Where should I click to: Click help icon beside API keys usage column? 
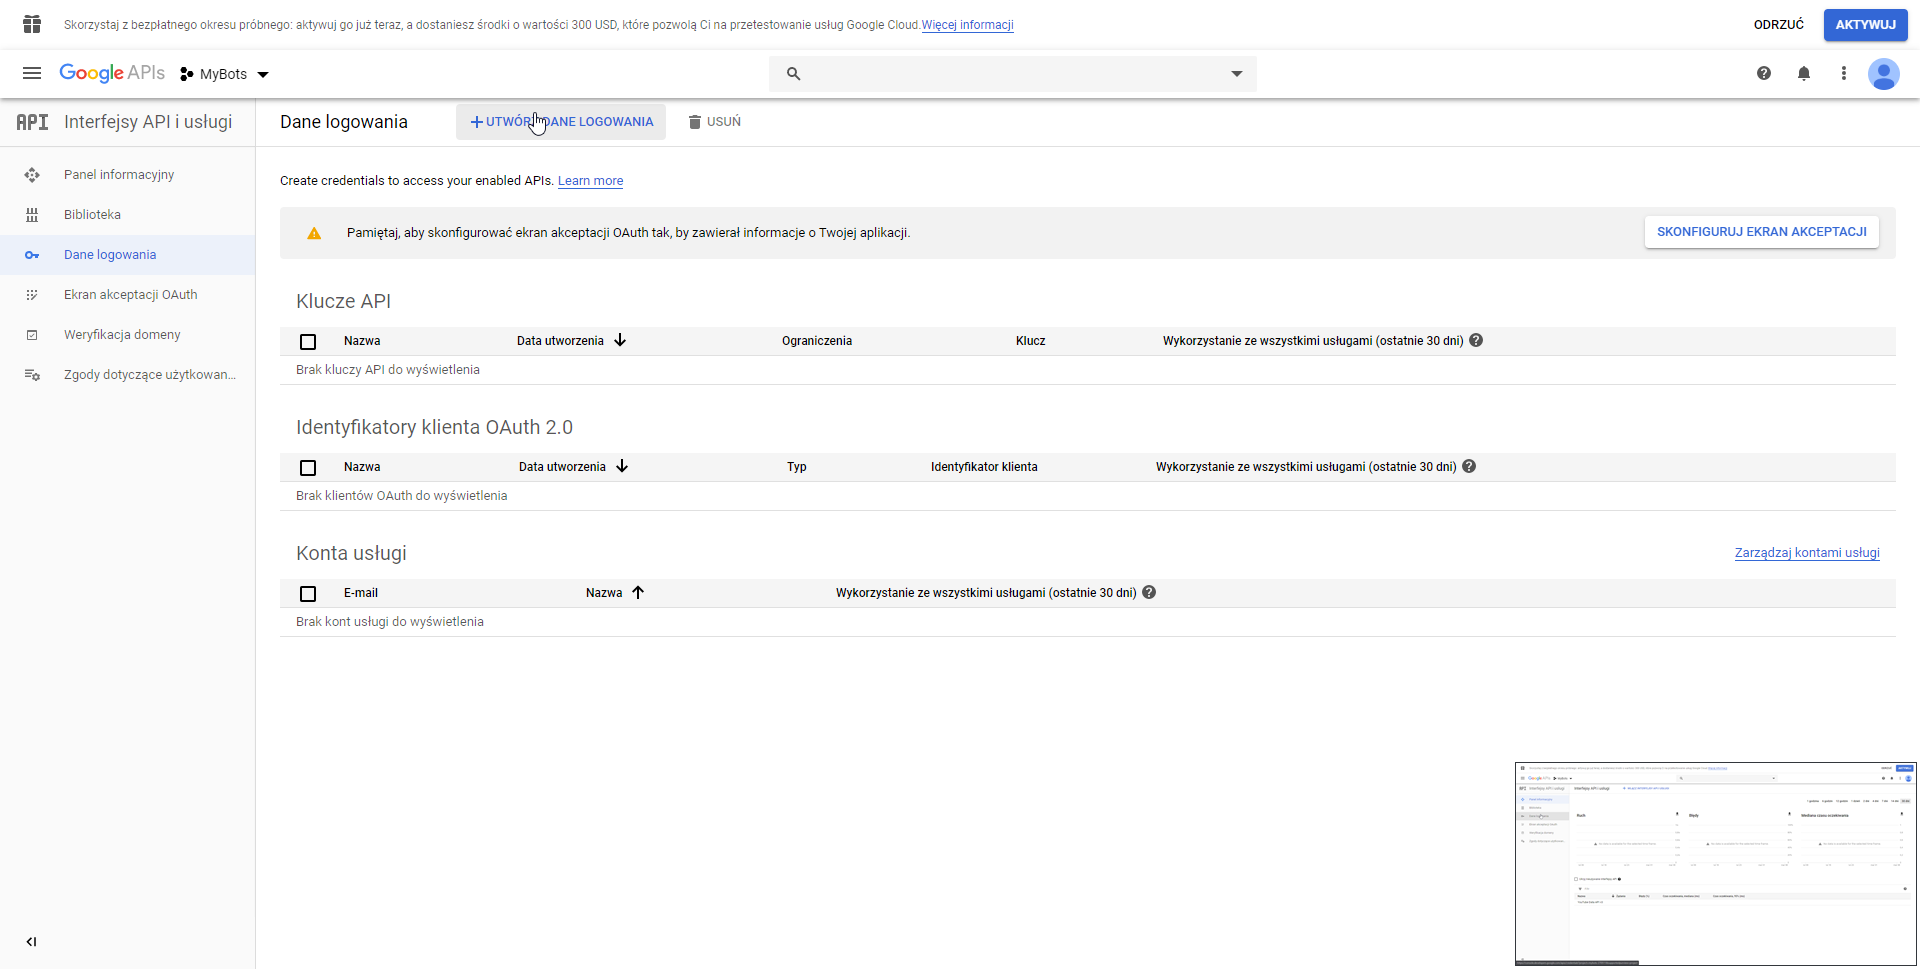[x=1477, y=341]
